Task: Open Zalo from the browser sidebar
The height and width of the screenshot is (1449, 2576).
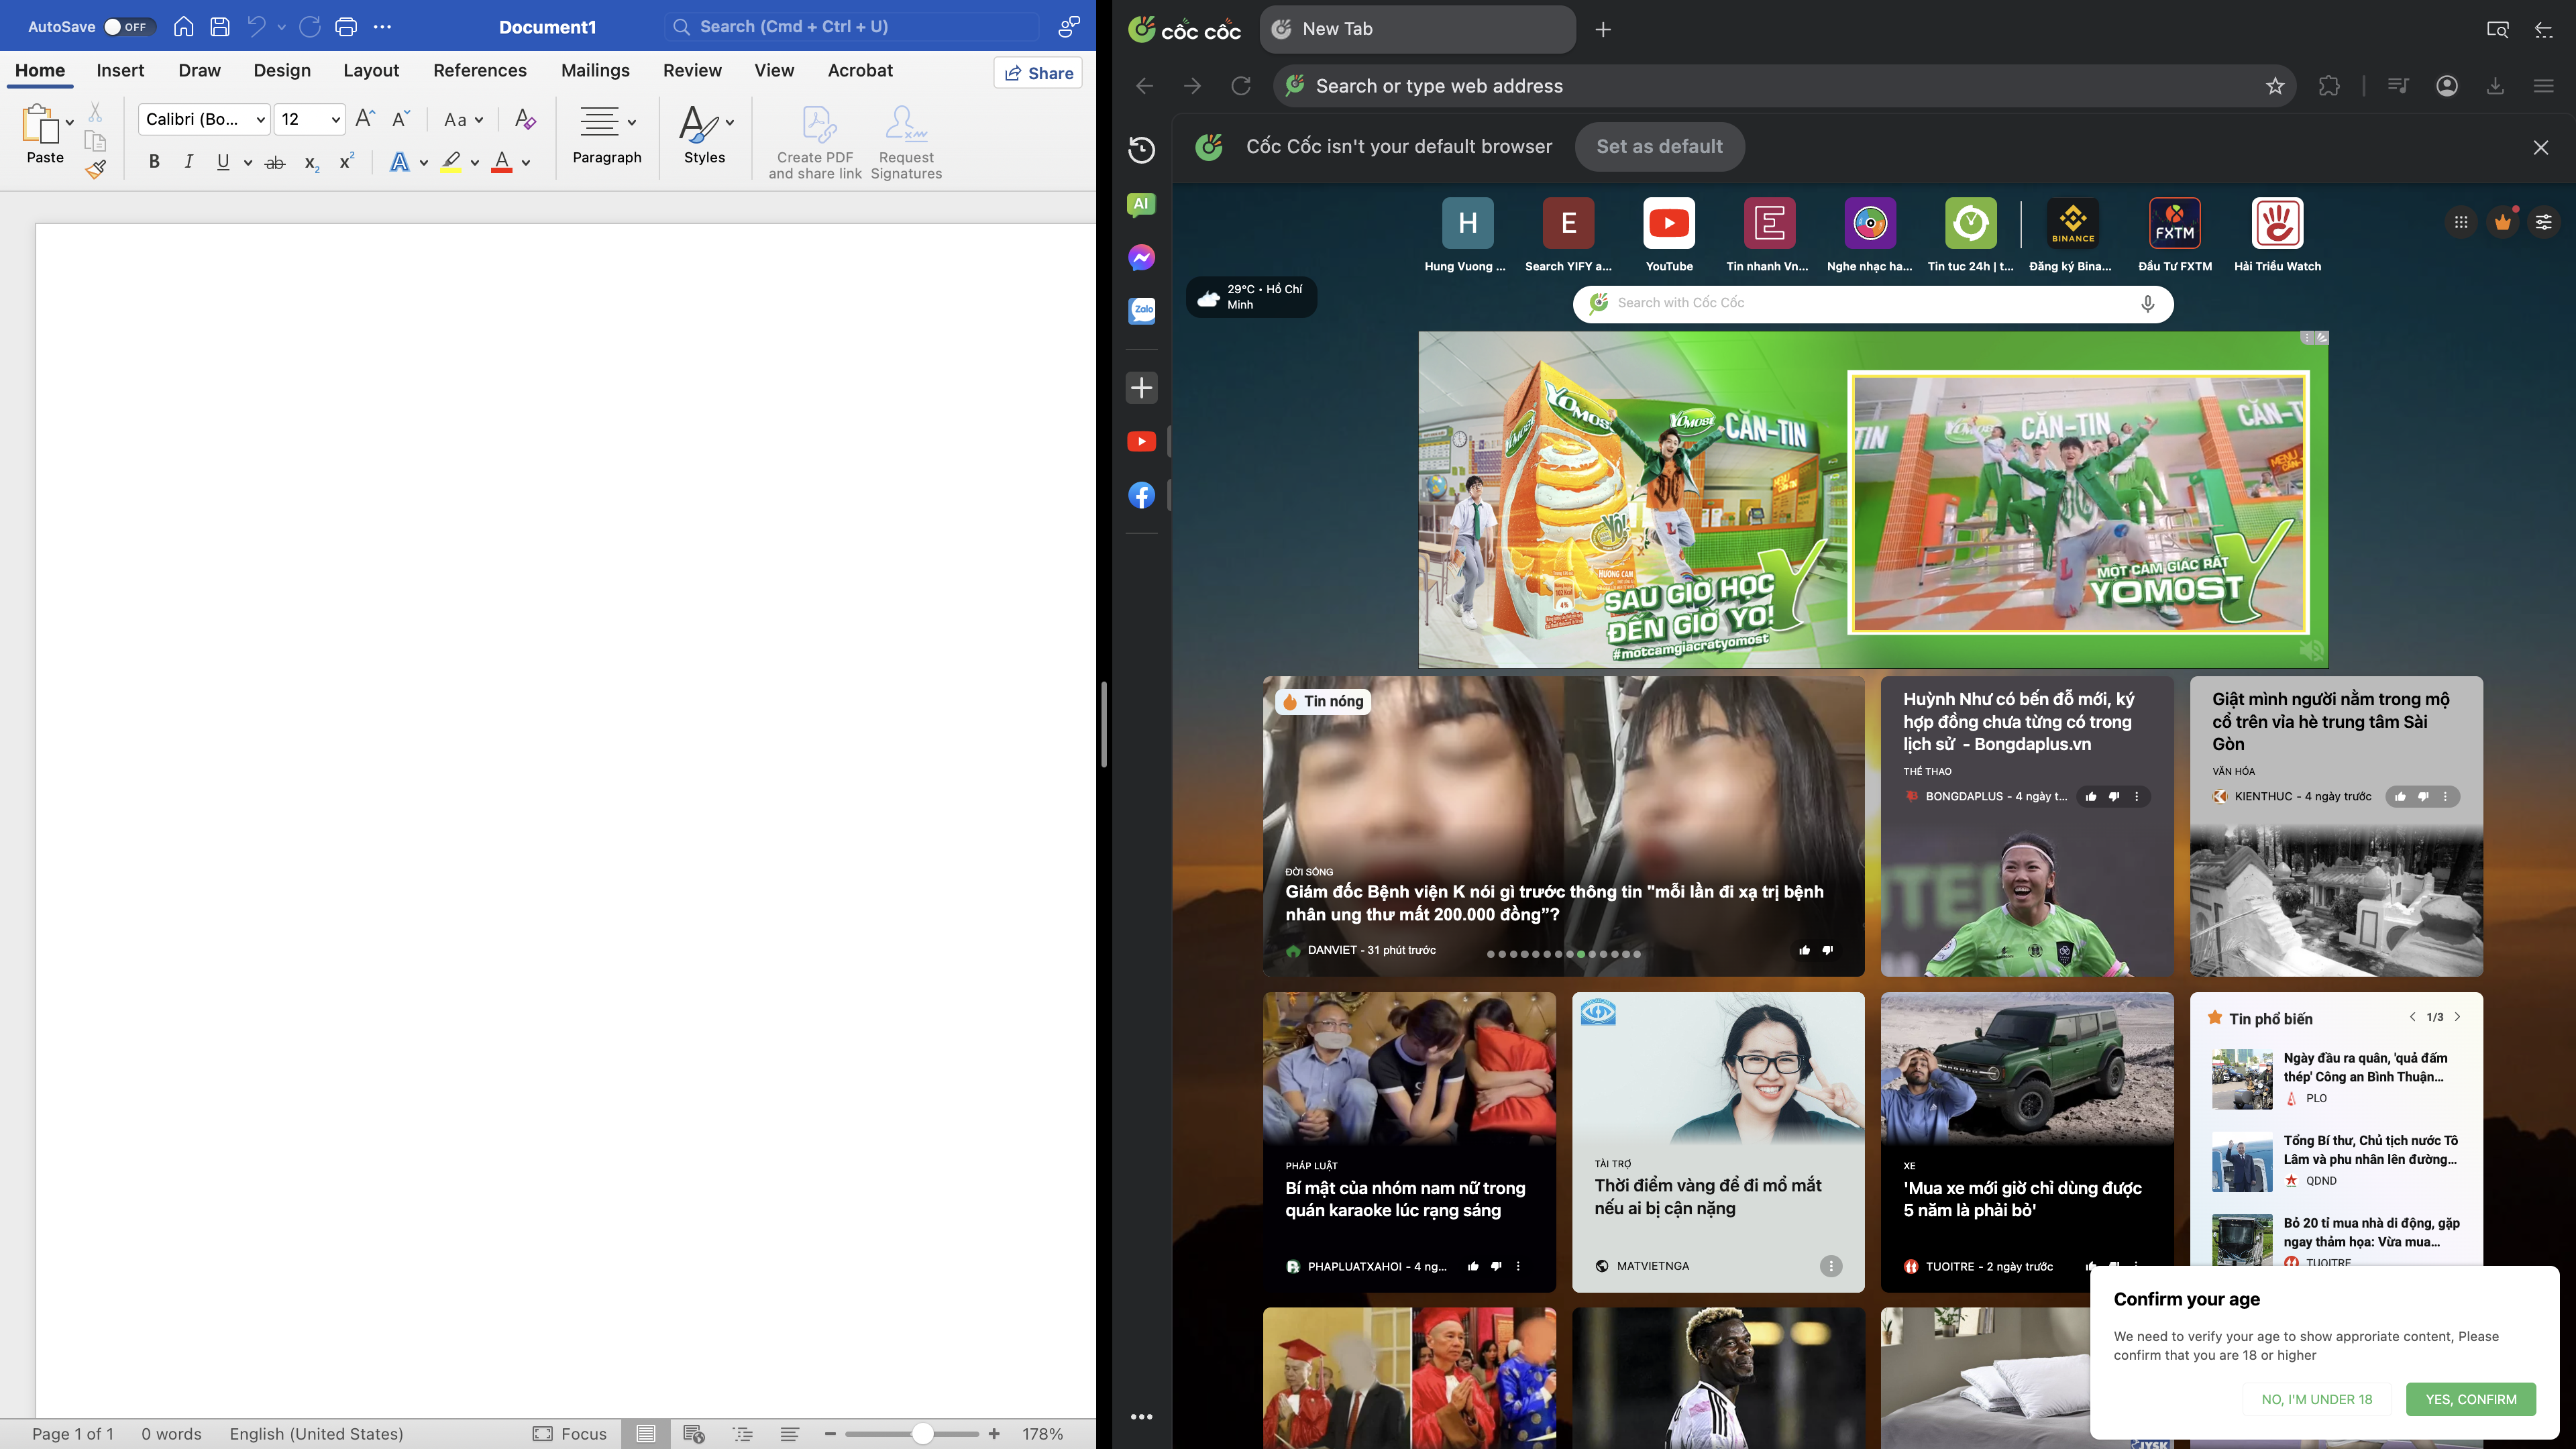Action: (x=1141, y=311)
